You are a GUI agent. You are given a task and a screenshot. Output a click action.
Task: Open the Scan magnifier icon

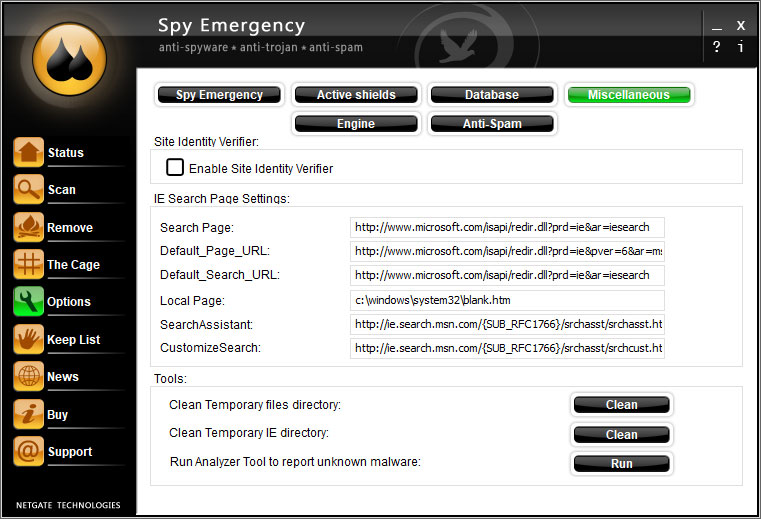[x=28, y=189]
